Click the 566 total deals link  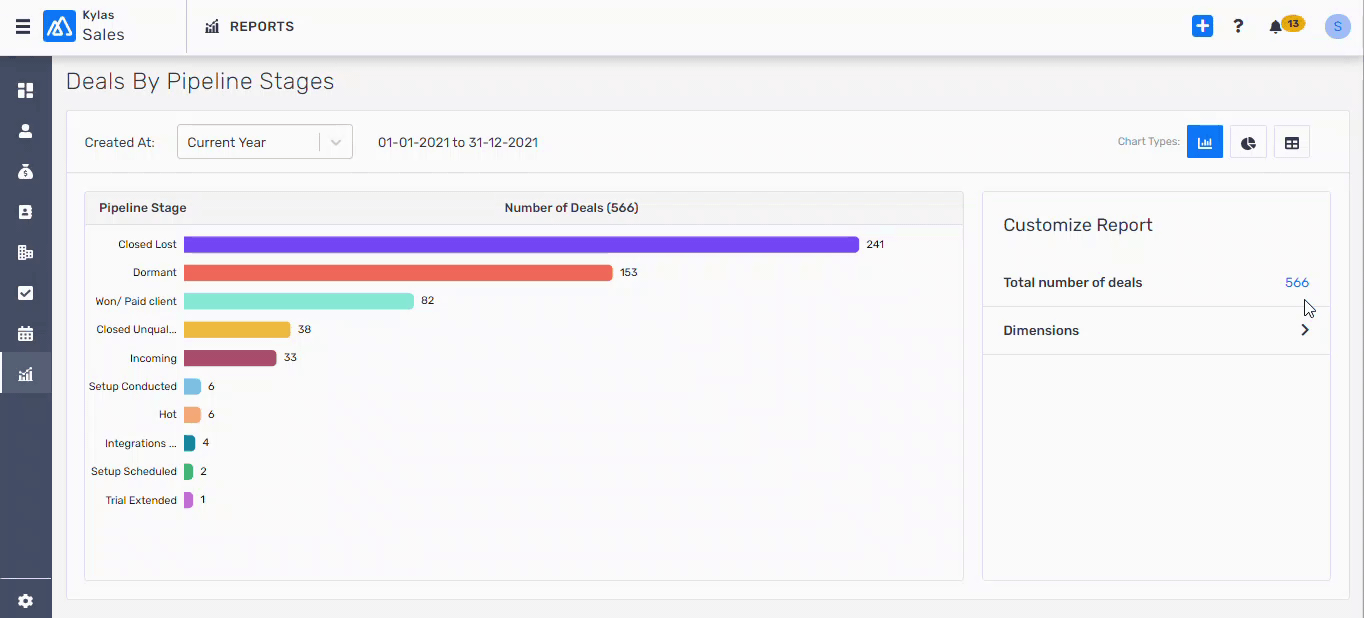click(x=1297, y=282)
